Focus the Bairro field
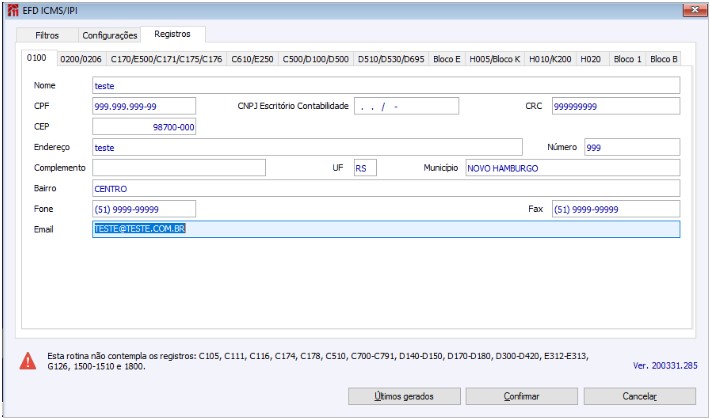710x419 pixels. click(x=386, y=188)
